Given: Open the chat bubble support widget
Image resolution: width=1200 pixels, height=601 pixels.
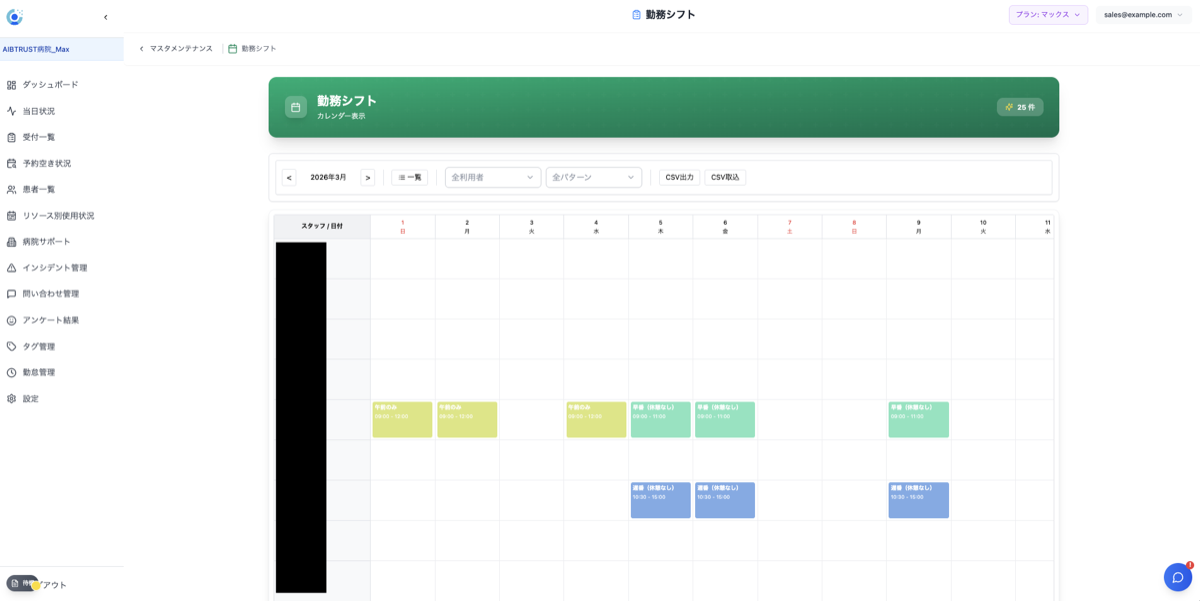Looking at the screenshot, I should [x=1177, y=577].
